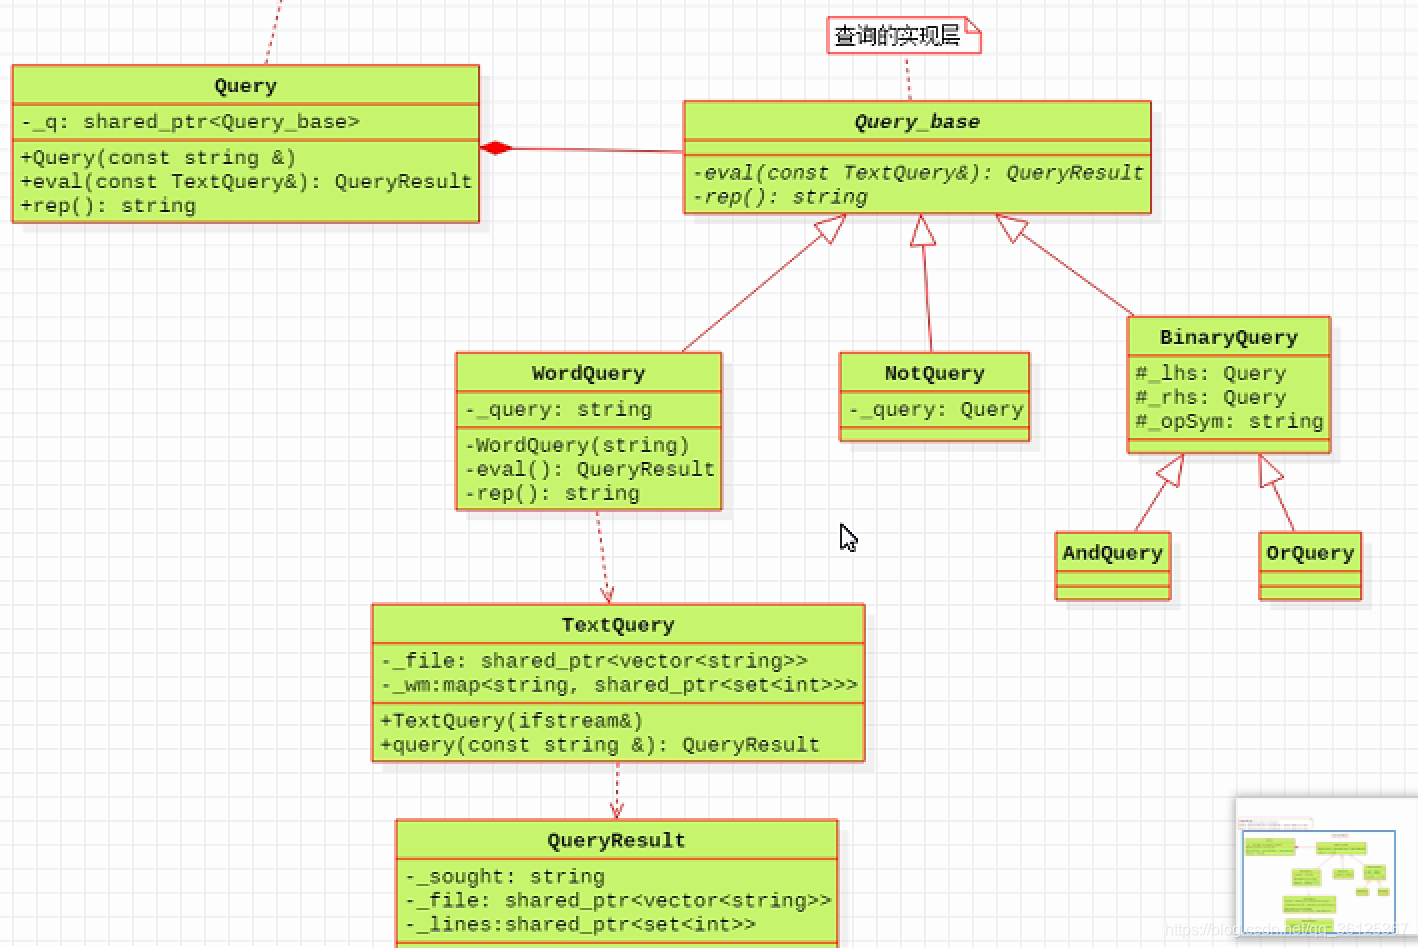Click the _opSym: string attribute in BinaryQuery
The image size is (1418, 948).
1229,421
